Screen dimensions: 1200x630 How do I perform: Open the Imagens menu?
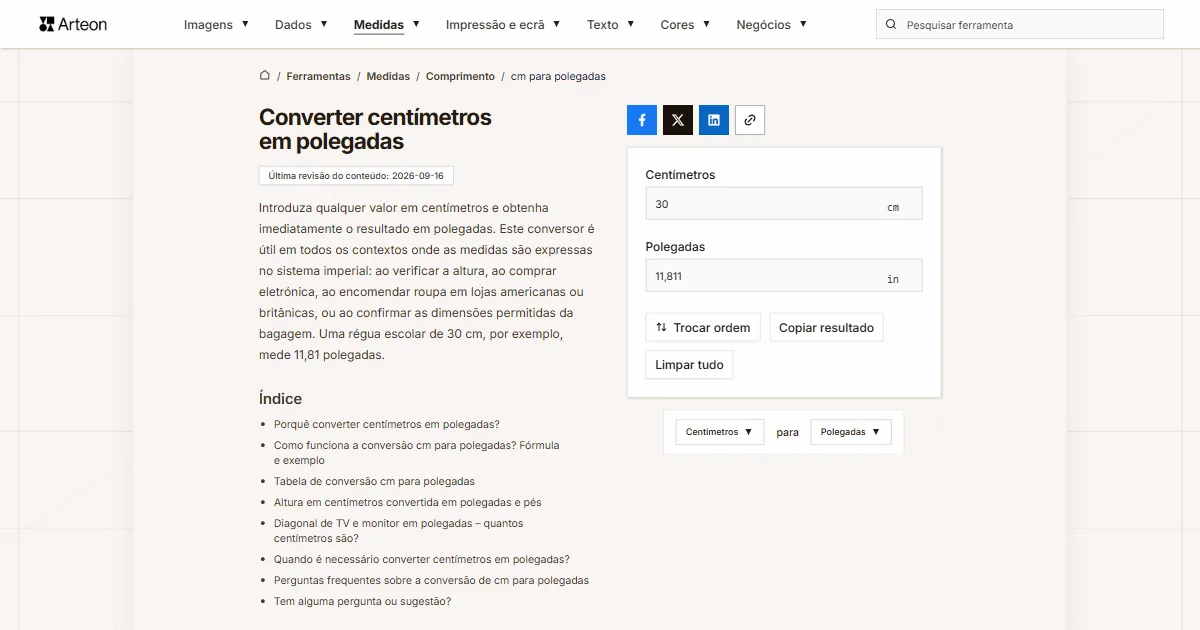[x=216, y=24]
